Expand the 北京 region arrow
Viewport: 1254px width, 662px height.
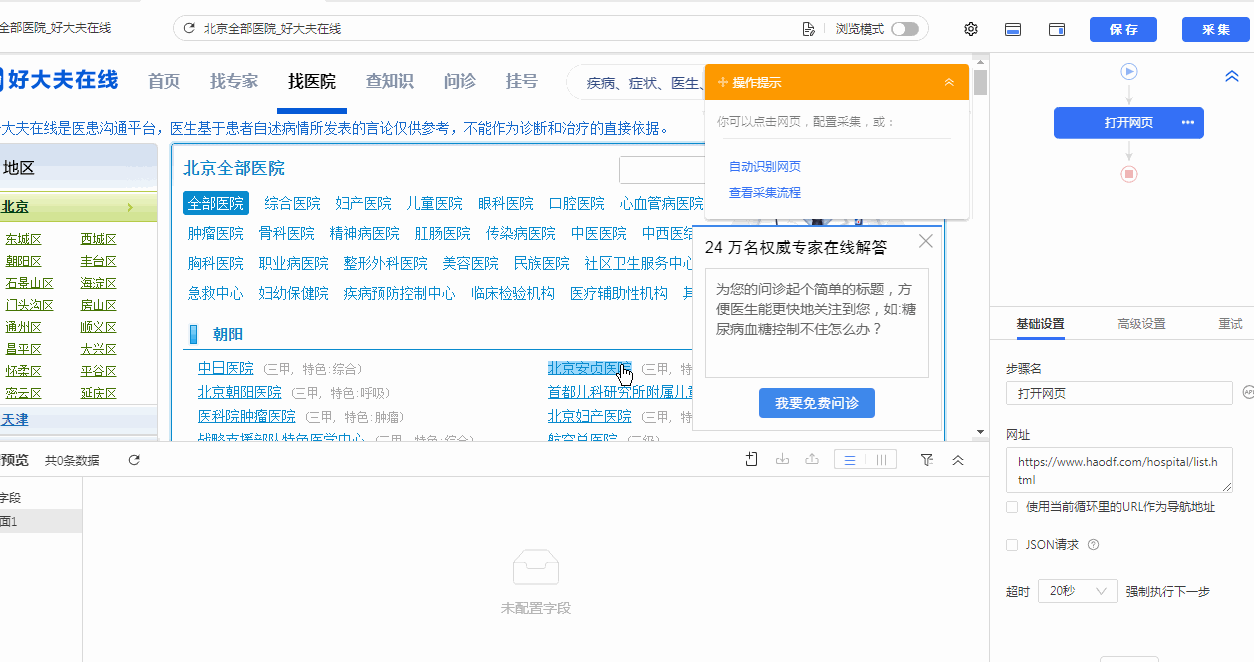(130, 208)
